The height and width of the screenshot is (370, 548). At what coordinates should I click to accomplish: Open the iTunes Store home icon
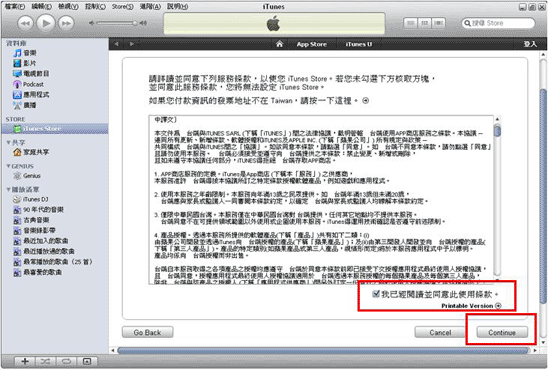279,44
